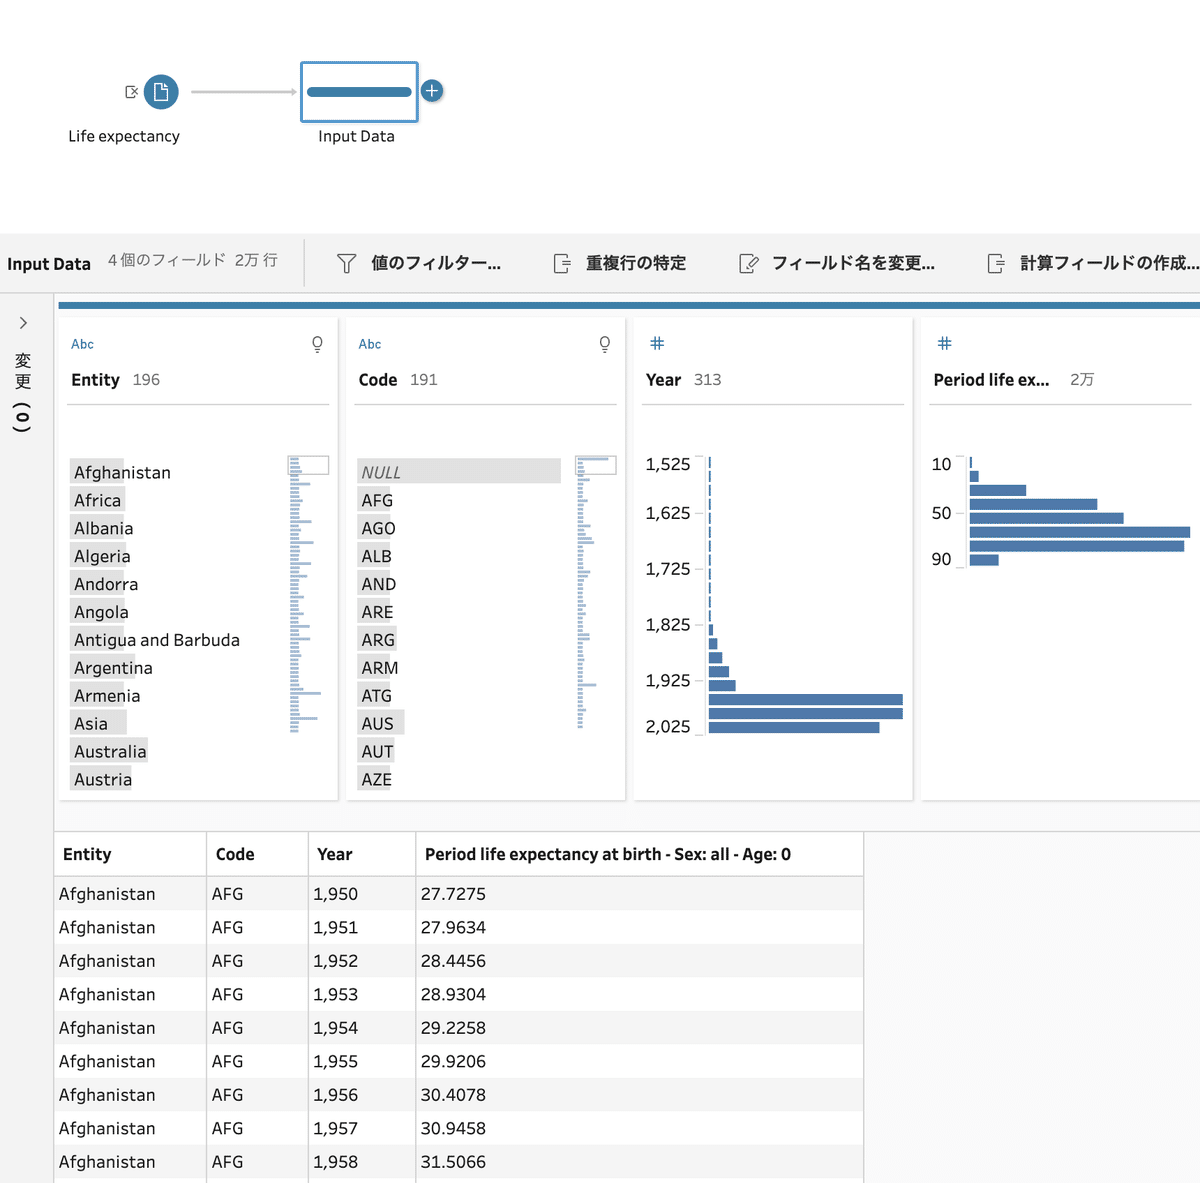Open recommendations lightbulb on the Entity field
The width and height of the screenshot is (1200, 1183).
click(317, 343)
